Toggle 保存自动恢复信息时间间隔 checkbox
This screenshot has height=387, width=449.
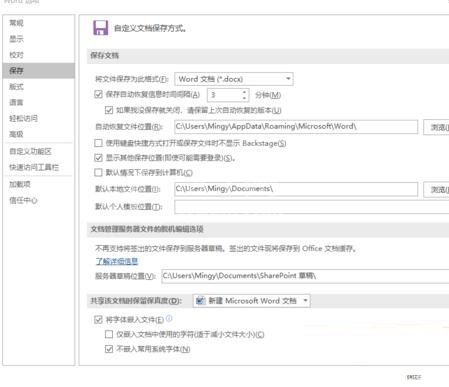(x=98, y=94)
